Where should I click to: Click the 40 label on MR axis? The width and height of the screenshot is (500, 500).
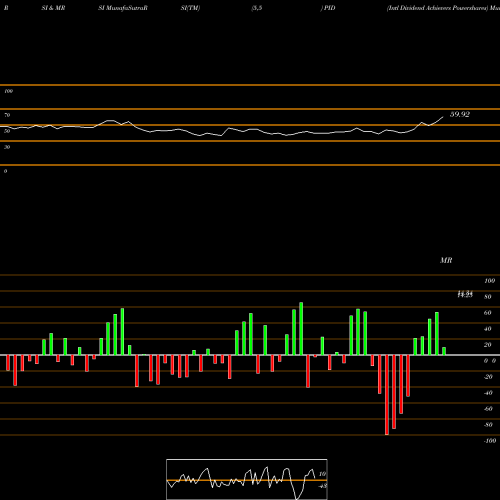pyautogui.click(x=488, y=329)
